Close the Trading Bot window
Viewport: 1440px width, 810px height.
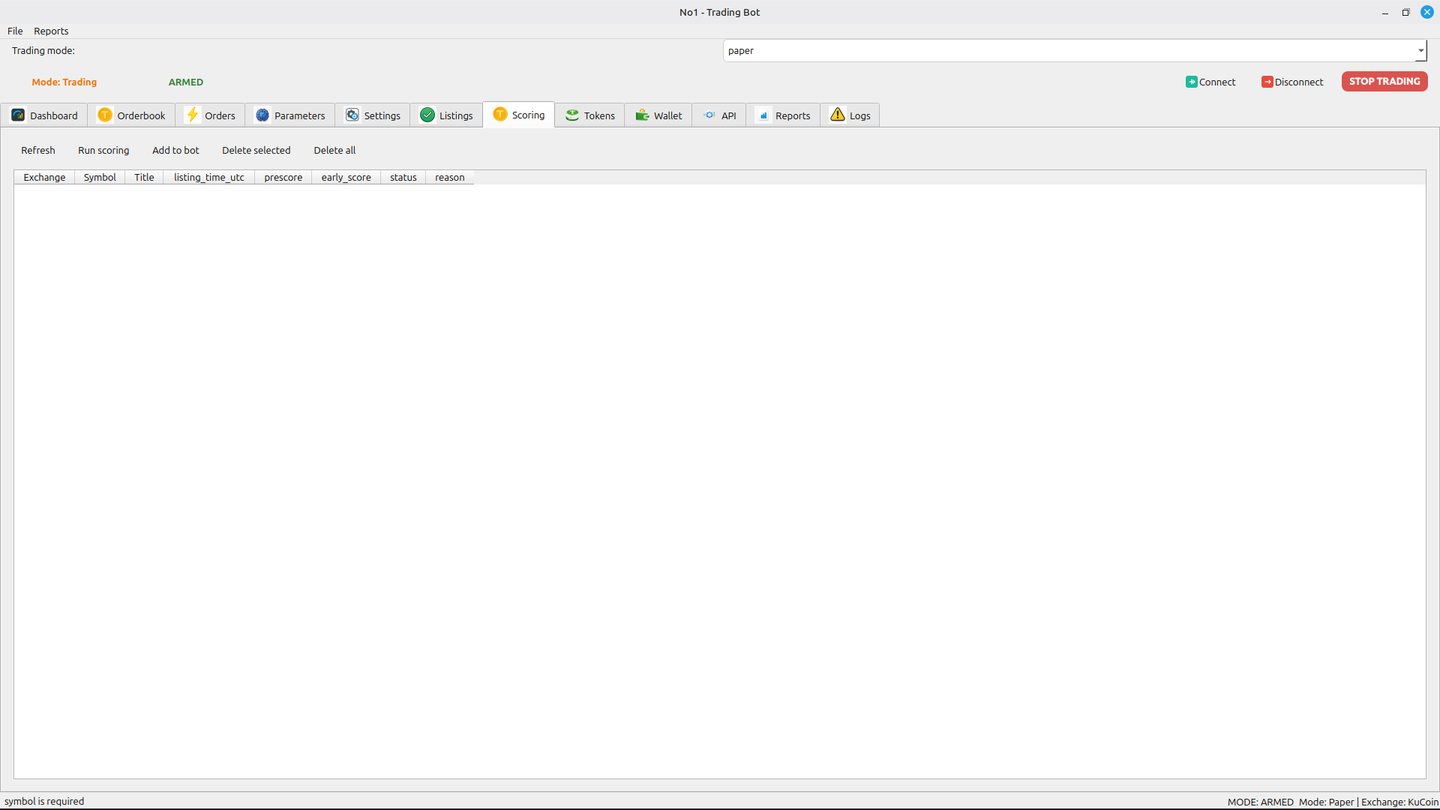(1427, 12)
